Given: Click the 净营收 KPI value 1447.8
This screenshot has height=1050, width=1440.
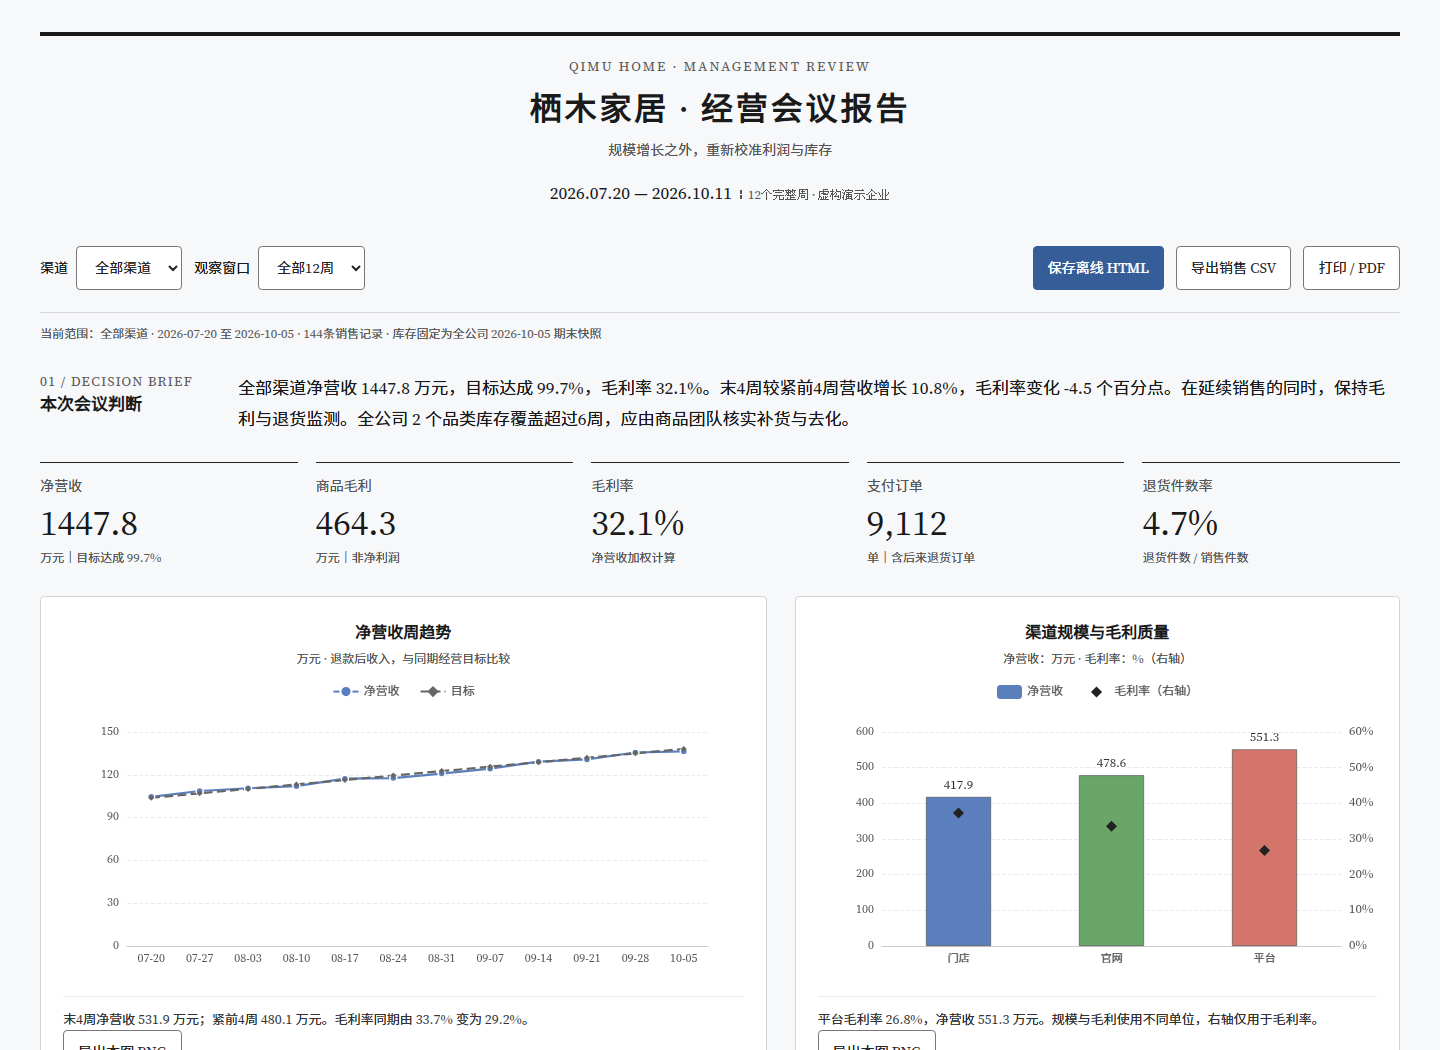Looking at the screenshot, I should click(x=89, y=523).
